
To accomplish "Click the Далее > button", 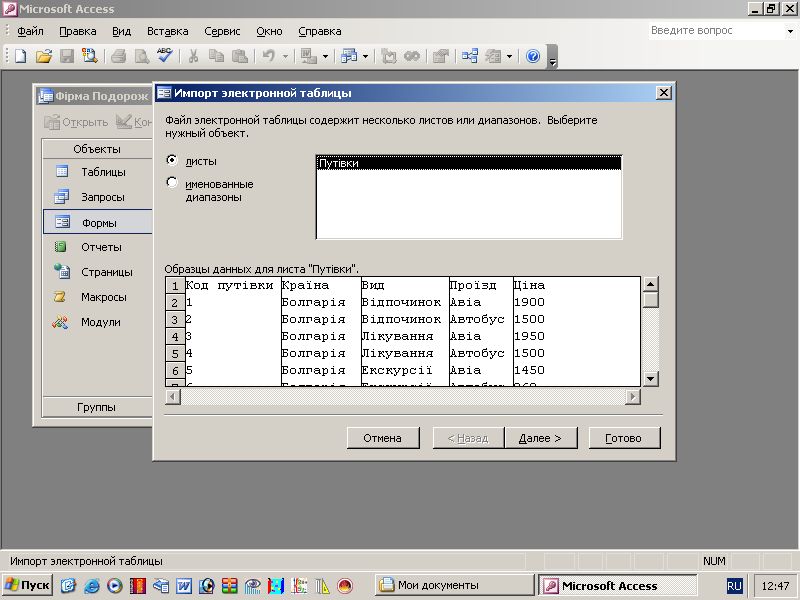I will (x=540, y=438).
